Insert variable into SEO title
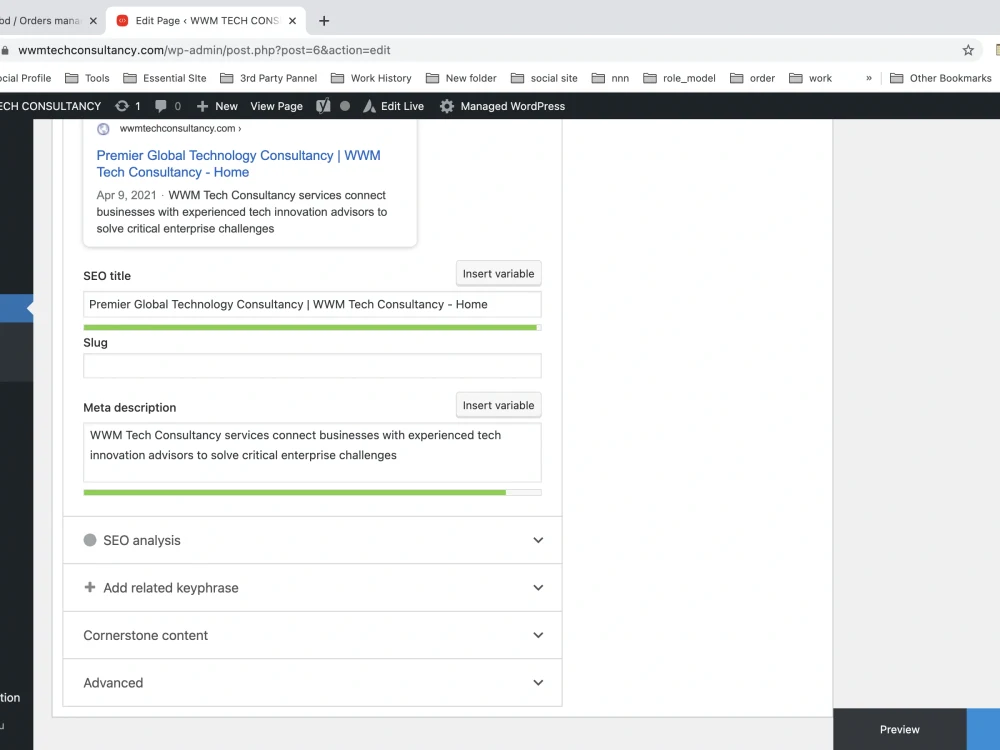The image size is (1000, 750). pyautogui.click(x=498, y=274)
